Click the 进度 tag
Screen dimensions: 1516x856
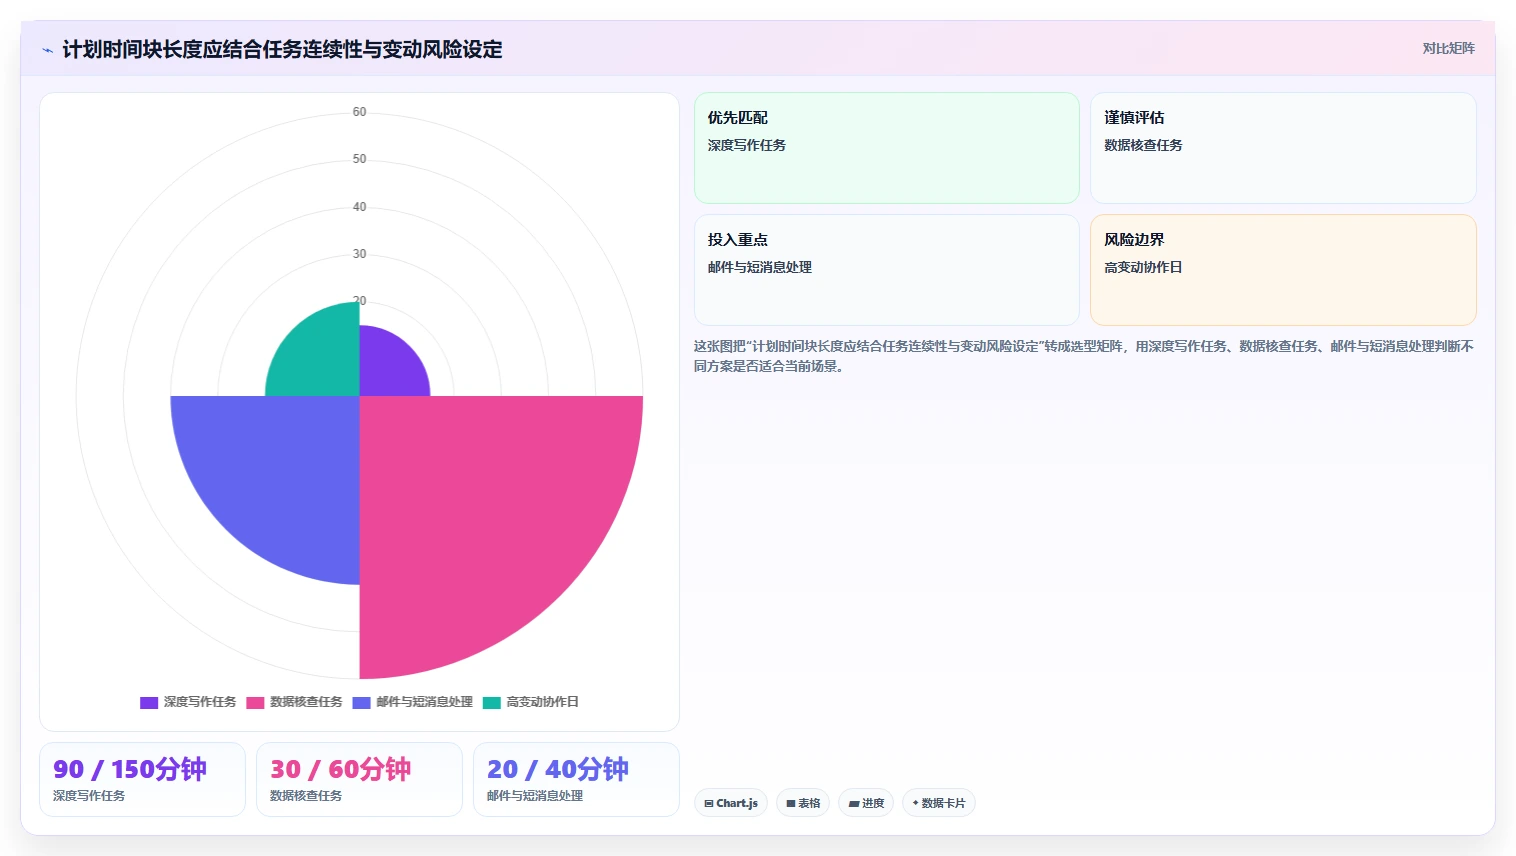(866, 803)
